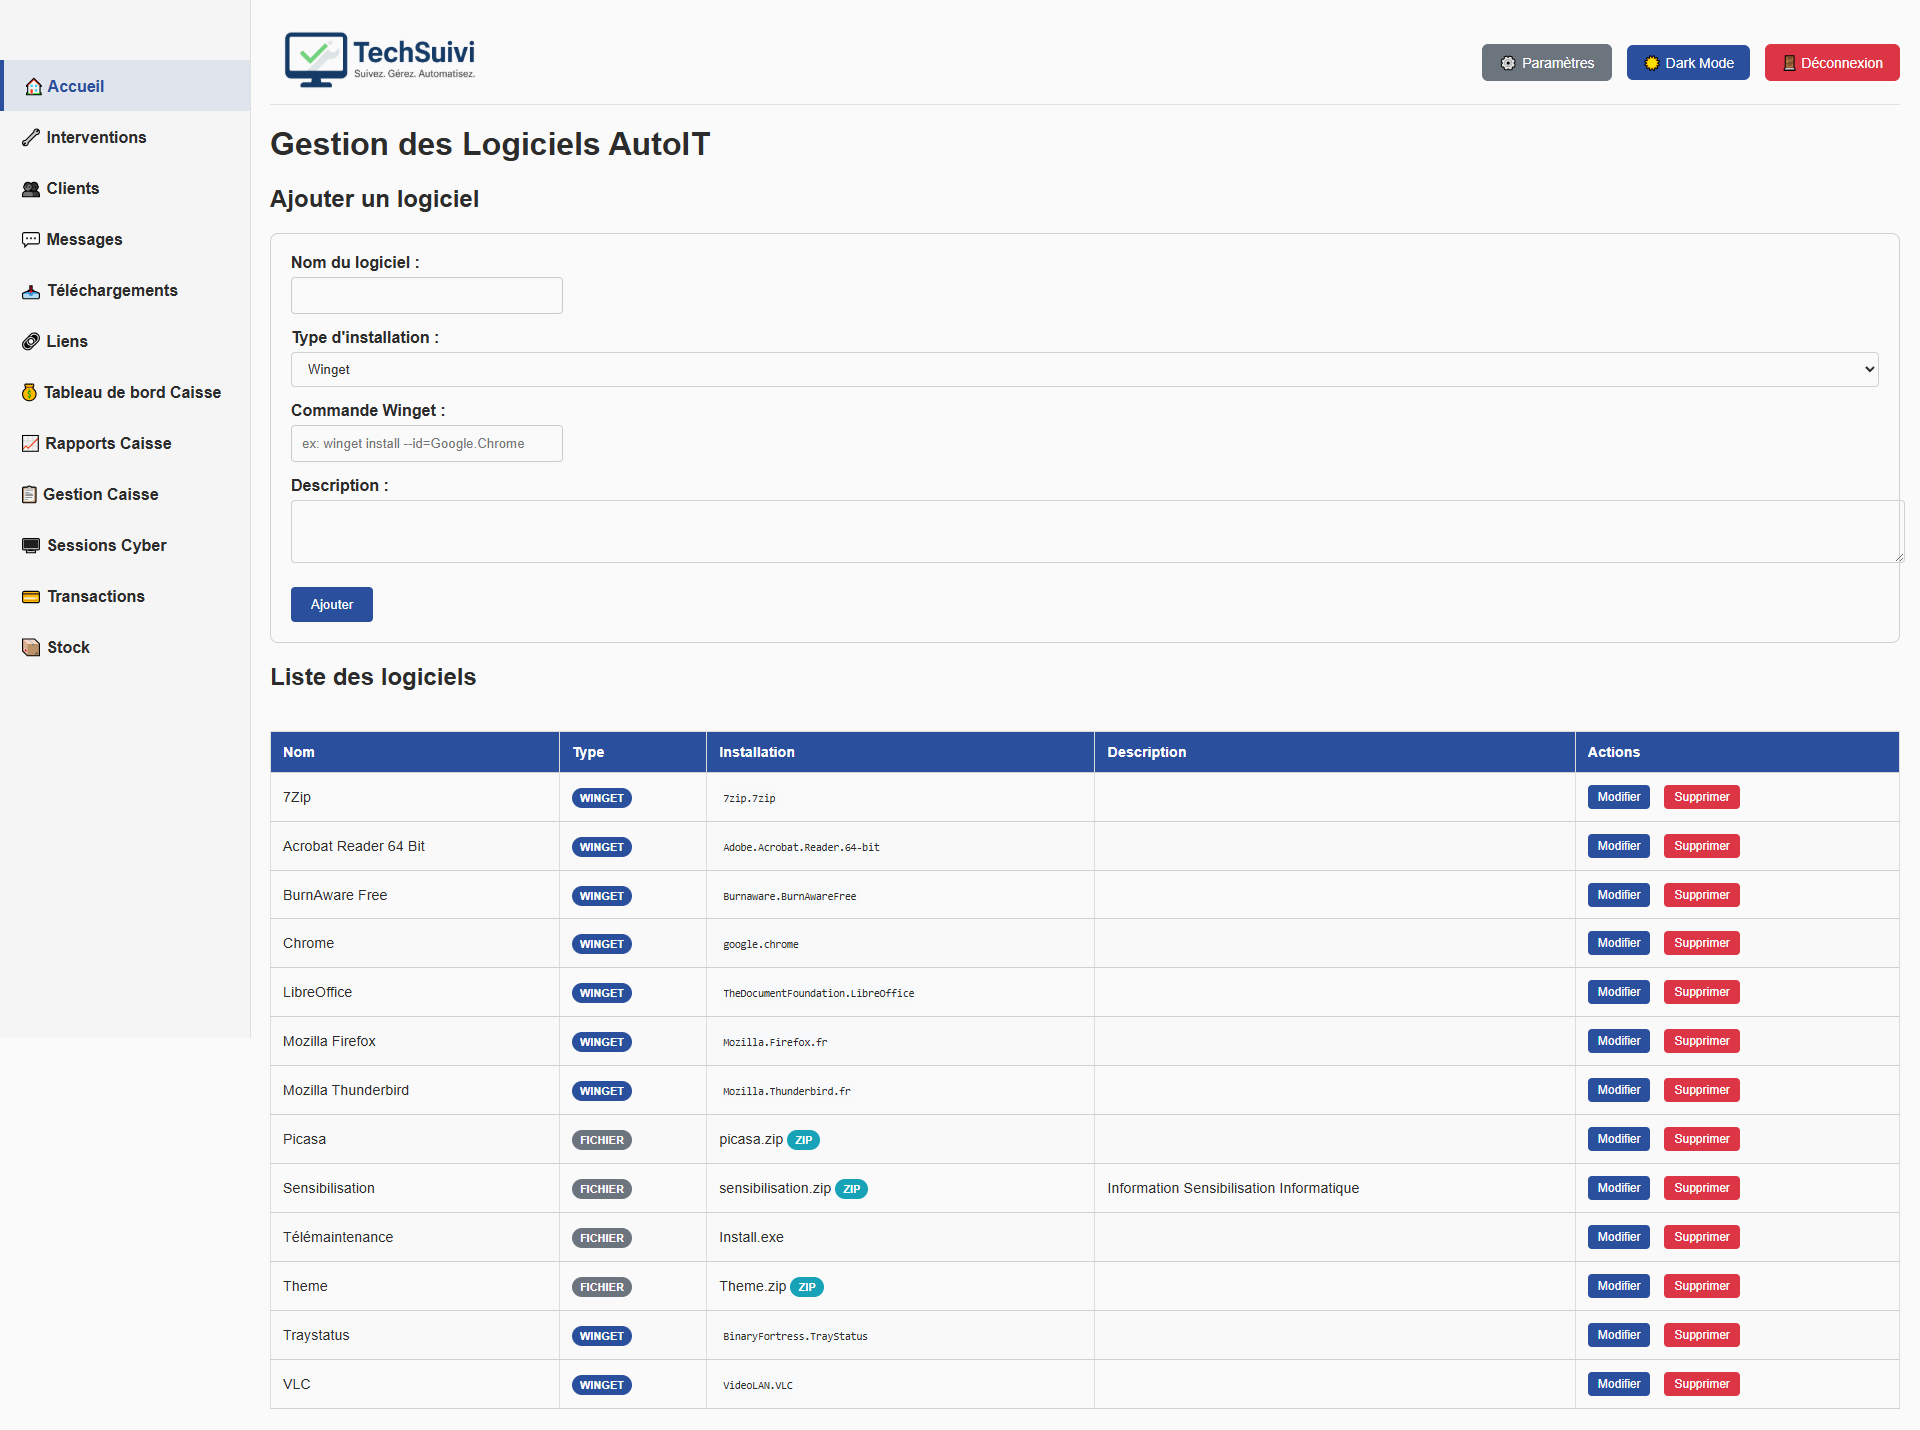Open the Type d'installation dropdown
The width and height of the screenshot is (1920, 1430).
[x=1082, y=369]
